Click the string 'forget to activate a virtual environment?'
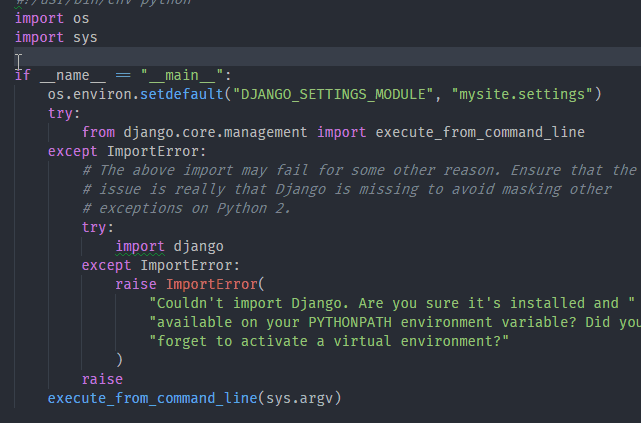Viewport: 641px width, 423px height. point(329,341)
